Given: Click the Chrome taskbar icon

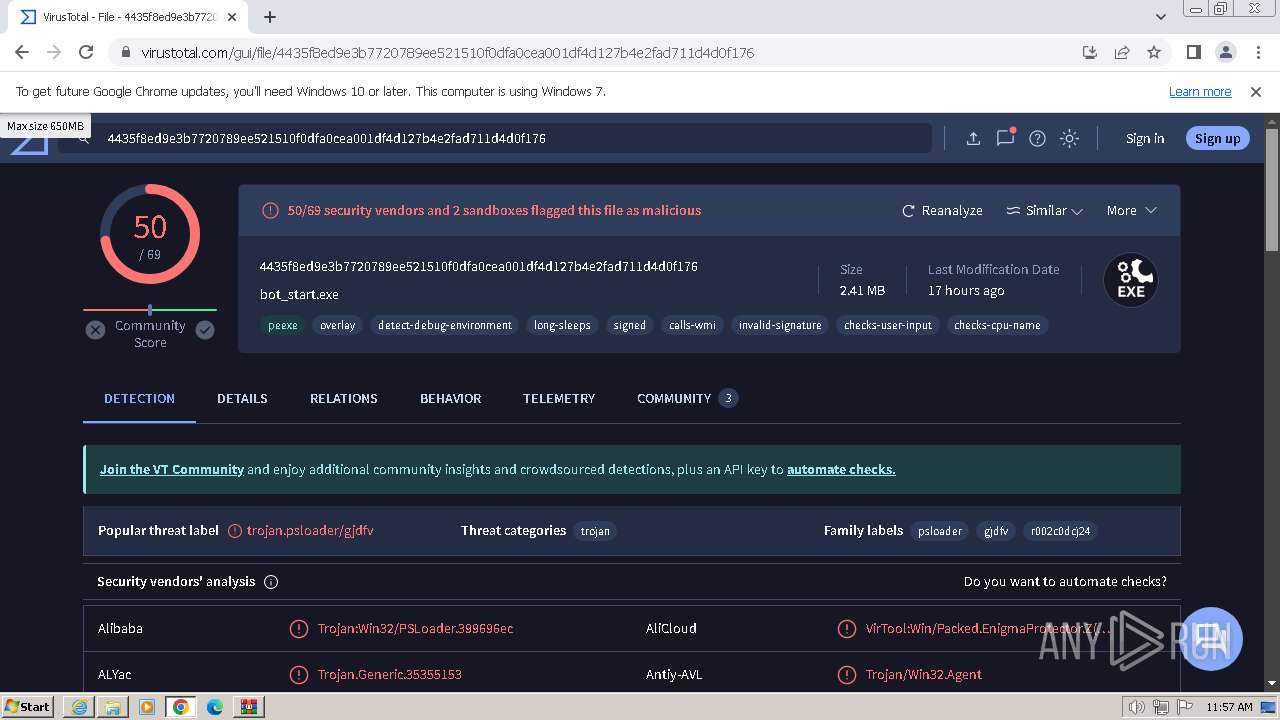Looking at the screenshot, I should pos(181,707).
